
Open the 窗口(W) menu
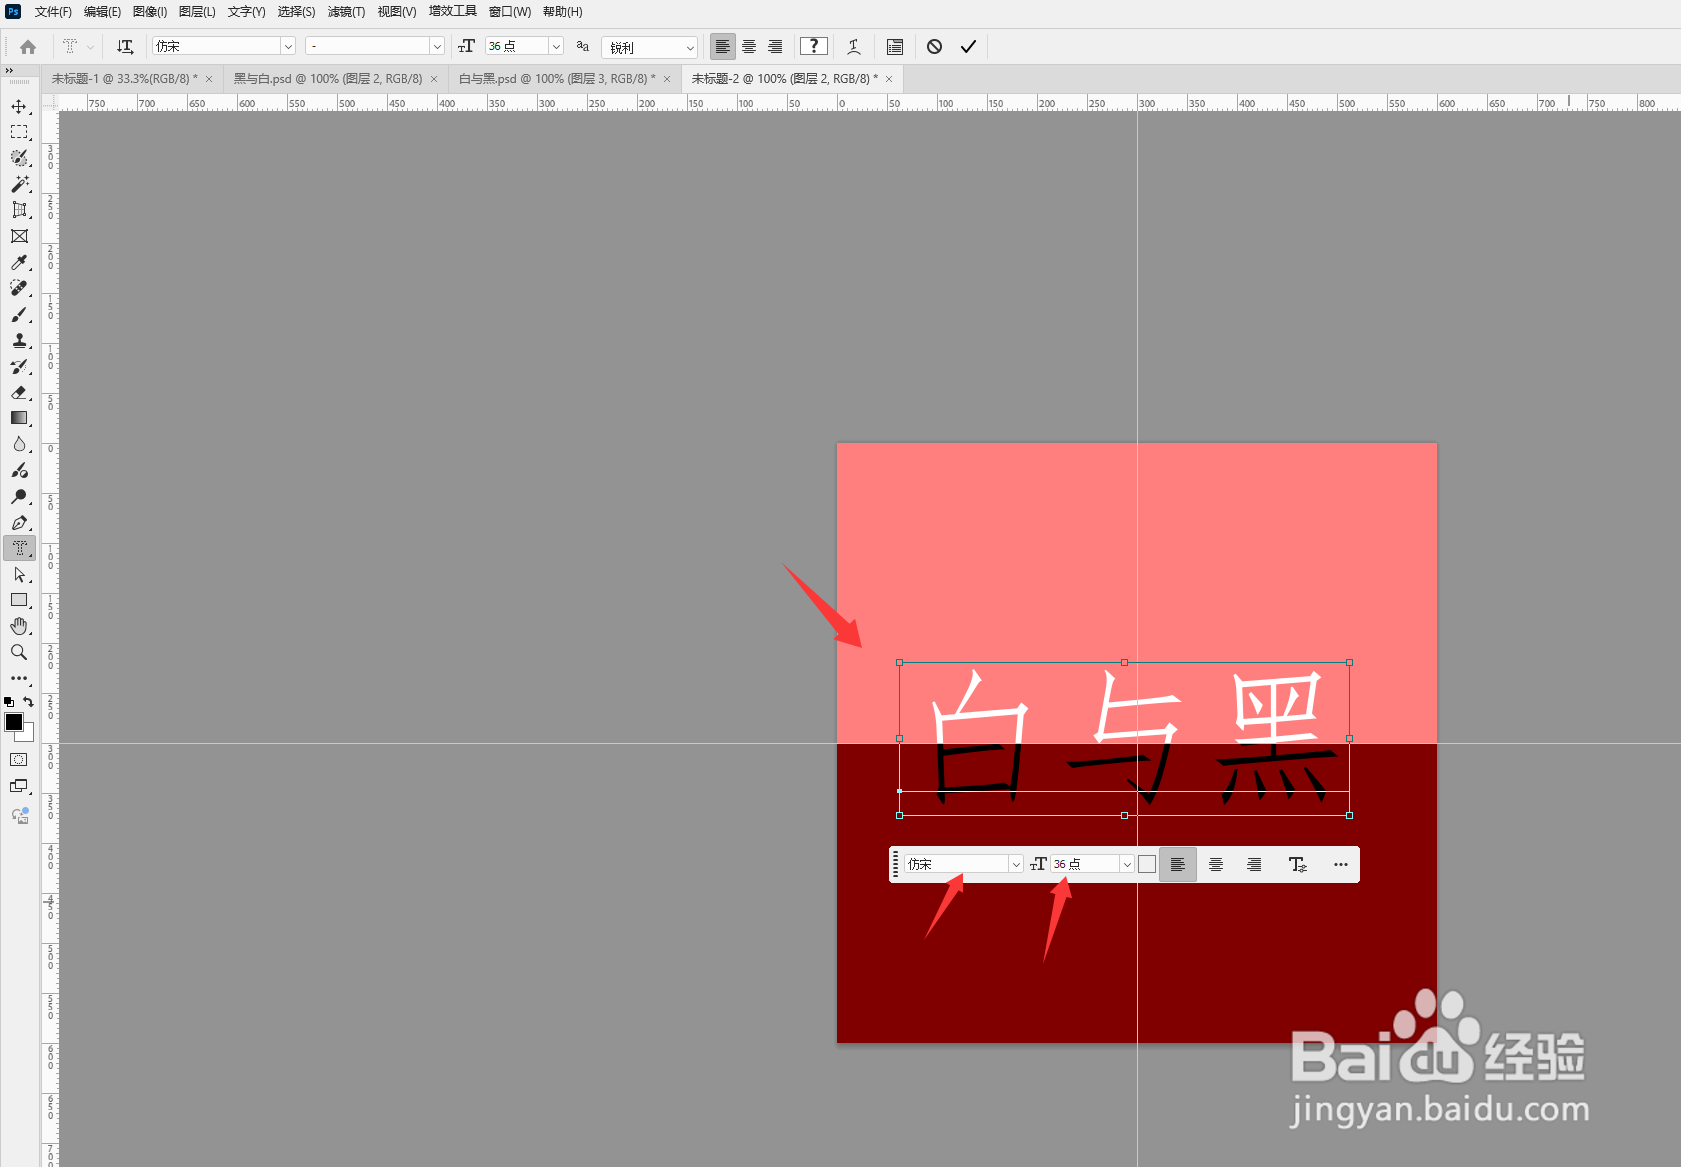coord(509,12)
